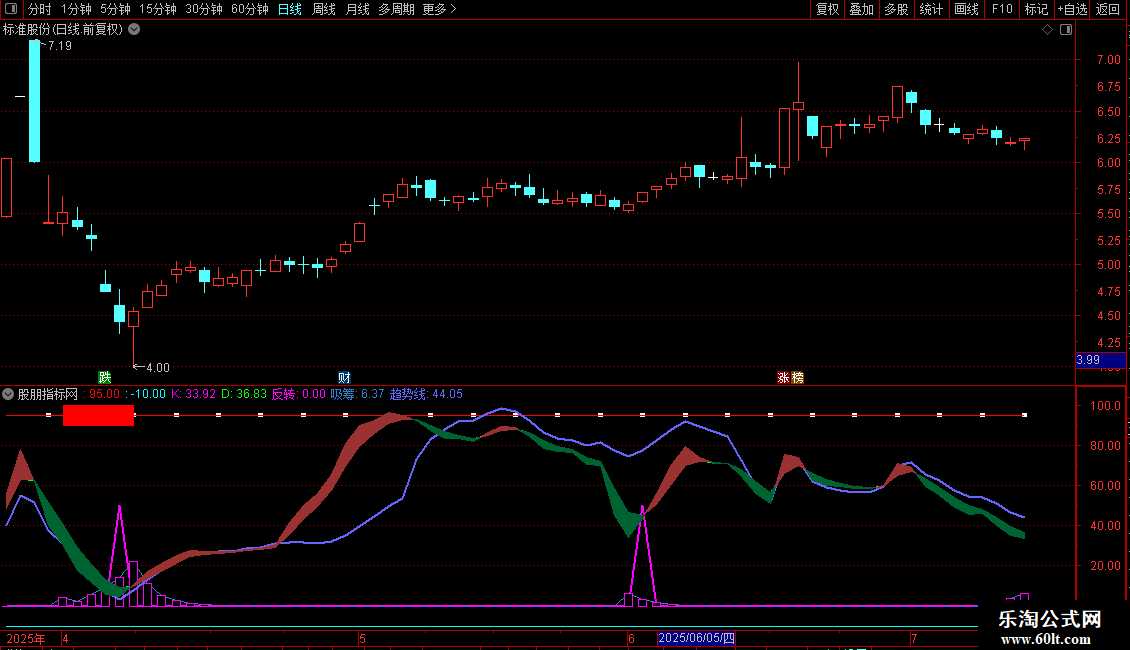Select the 60分钟 period tab
This screenshot has width=1130, height=650.
[249, 9]
